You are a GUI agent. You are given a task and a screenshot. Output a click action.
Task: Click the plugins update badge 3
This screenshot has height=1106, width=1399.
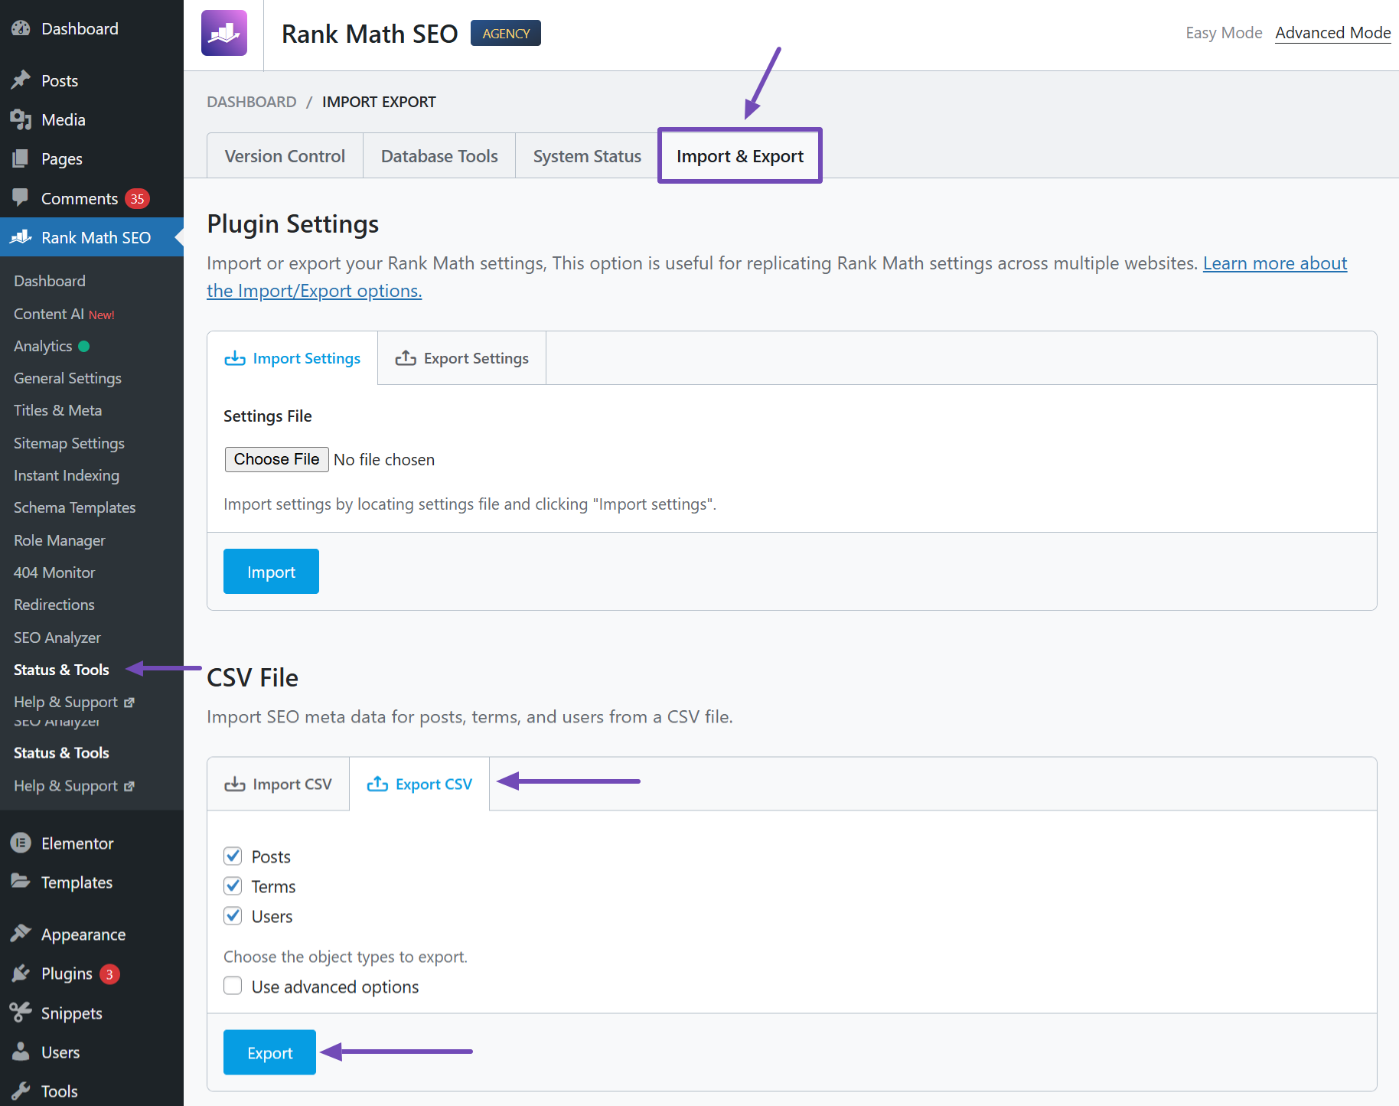[x=109, y=974]
